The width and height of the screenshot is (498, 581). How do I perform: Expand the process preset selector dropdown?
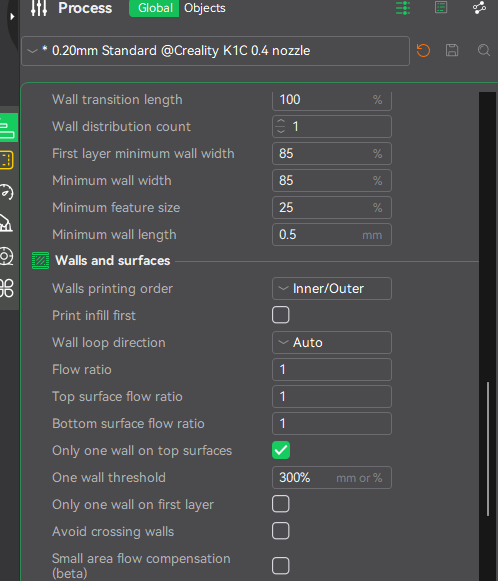point(216,51)
